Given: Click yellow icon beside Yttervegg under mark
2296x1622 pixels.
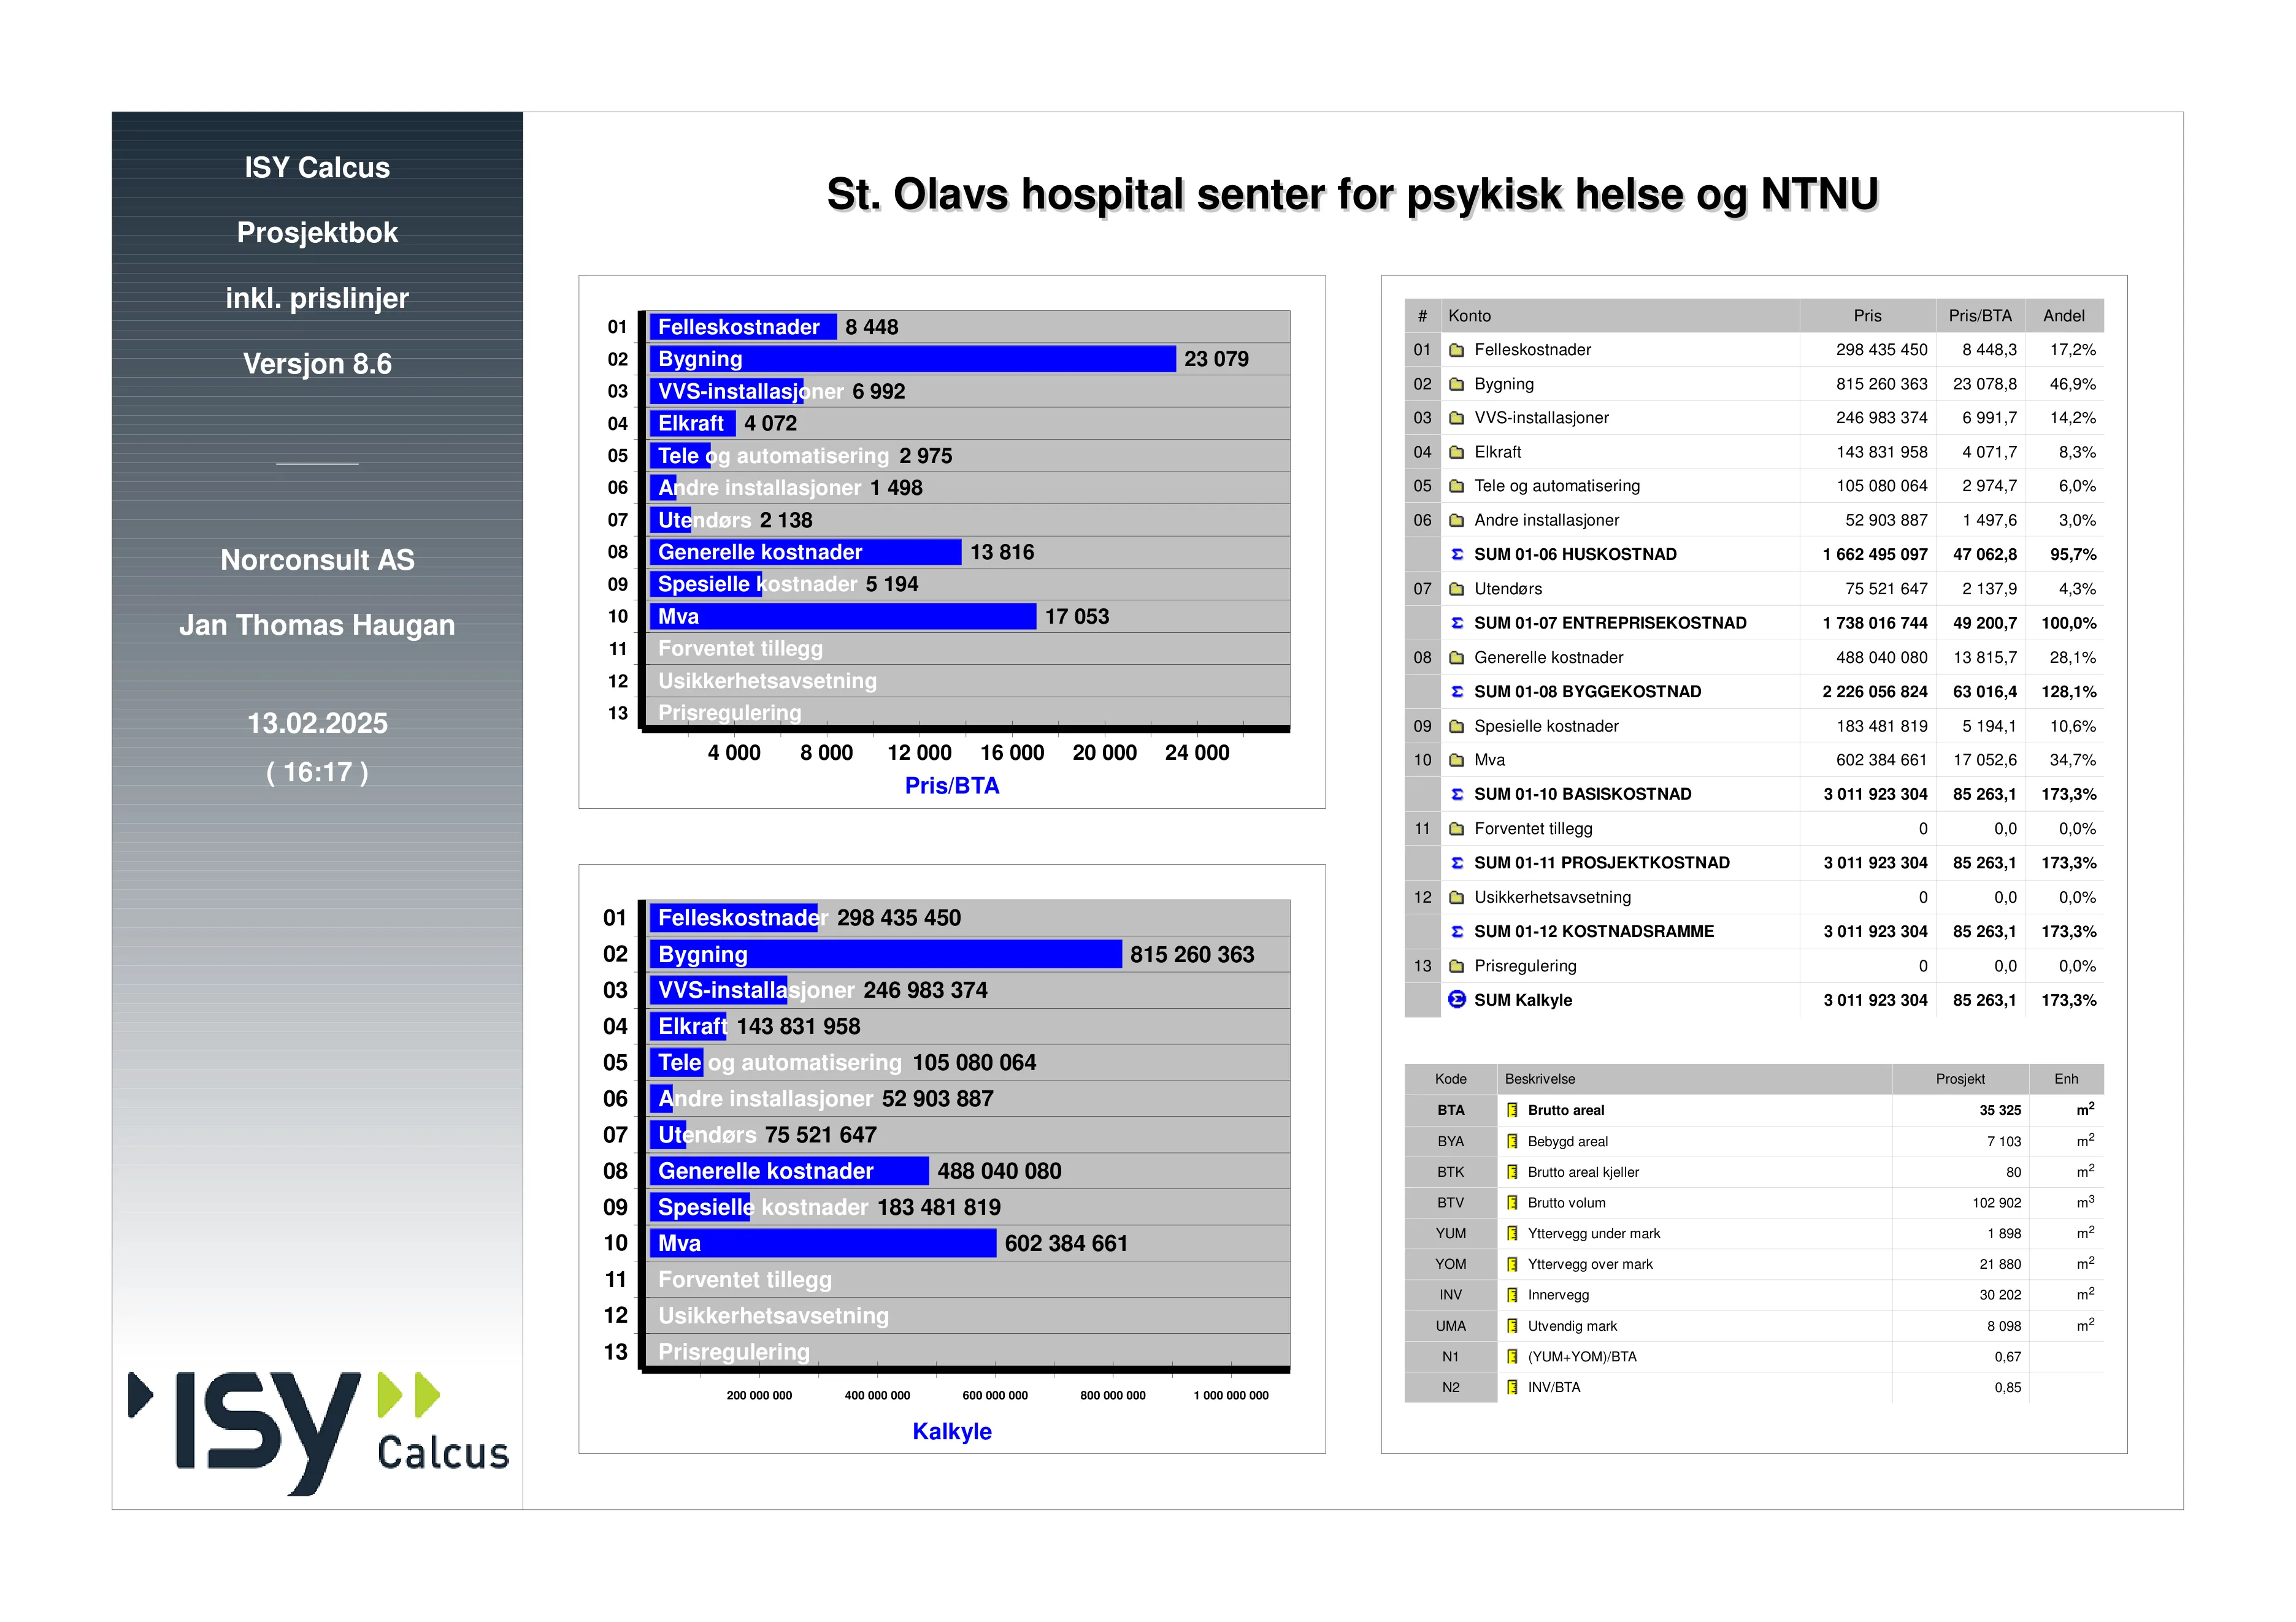Looking at the screenshot, I should click(1512, 1233).
